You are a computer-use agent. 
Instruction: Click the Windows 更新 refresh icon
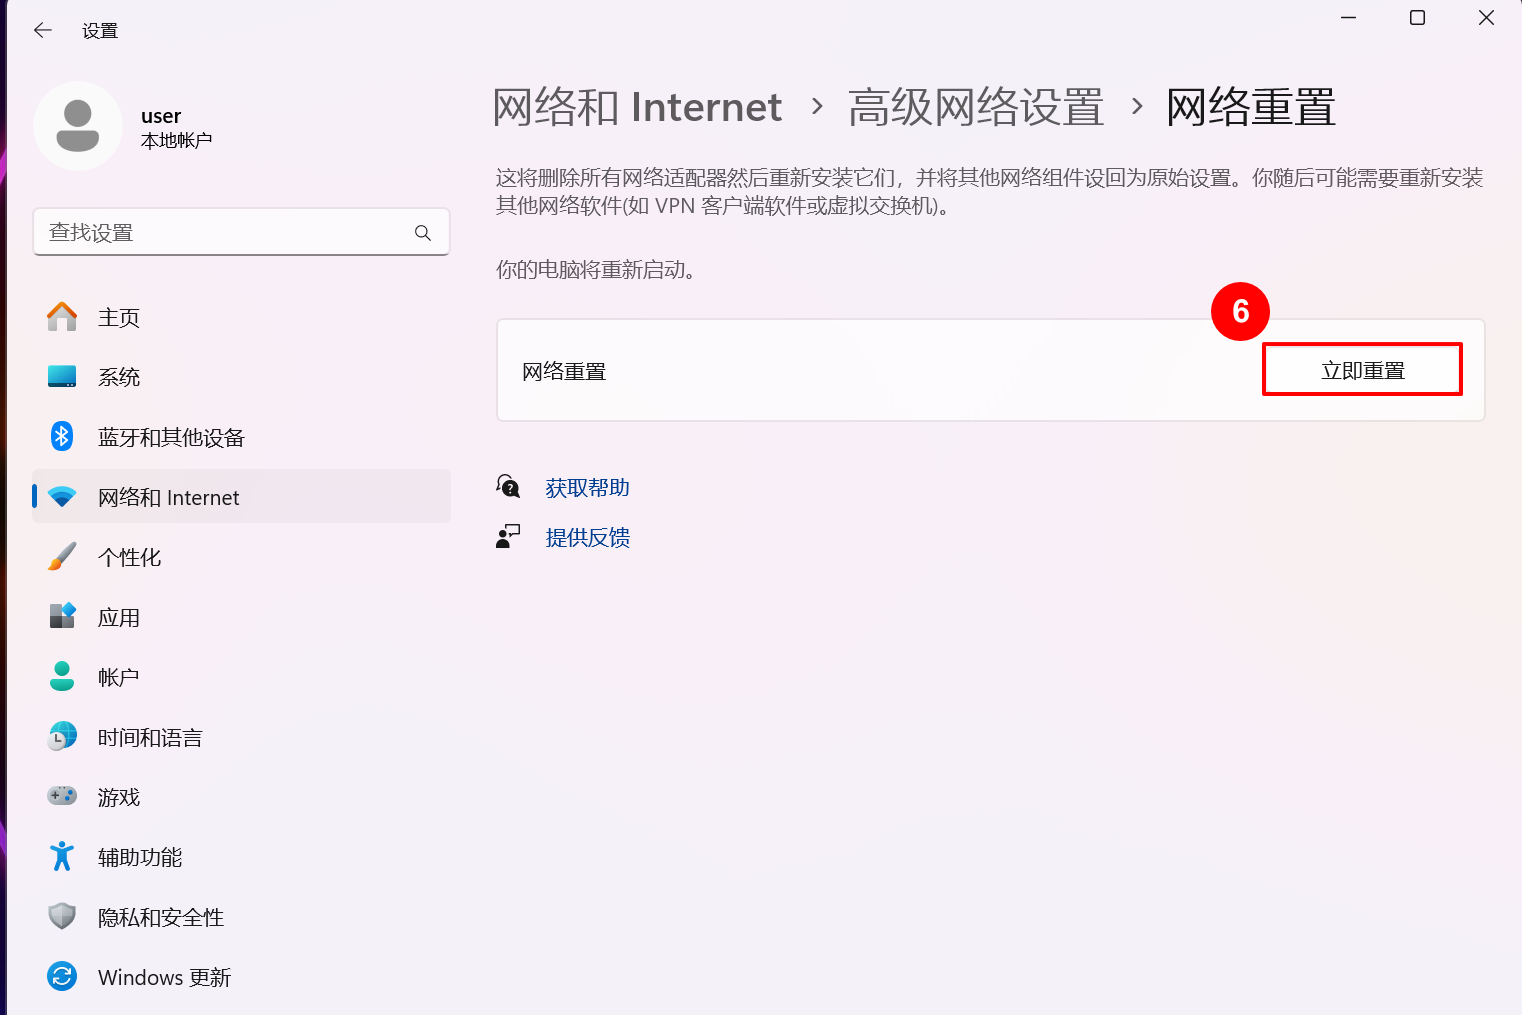pos(61,976)
